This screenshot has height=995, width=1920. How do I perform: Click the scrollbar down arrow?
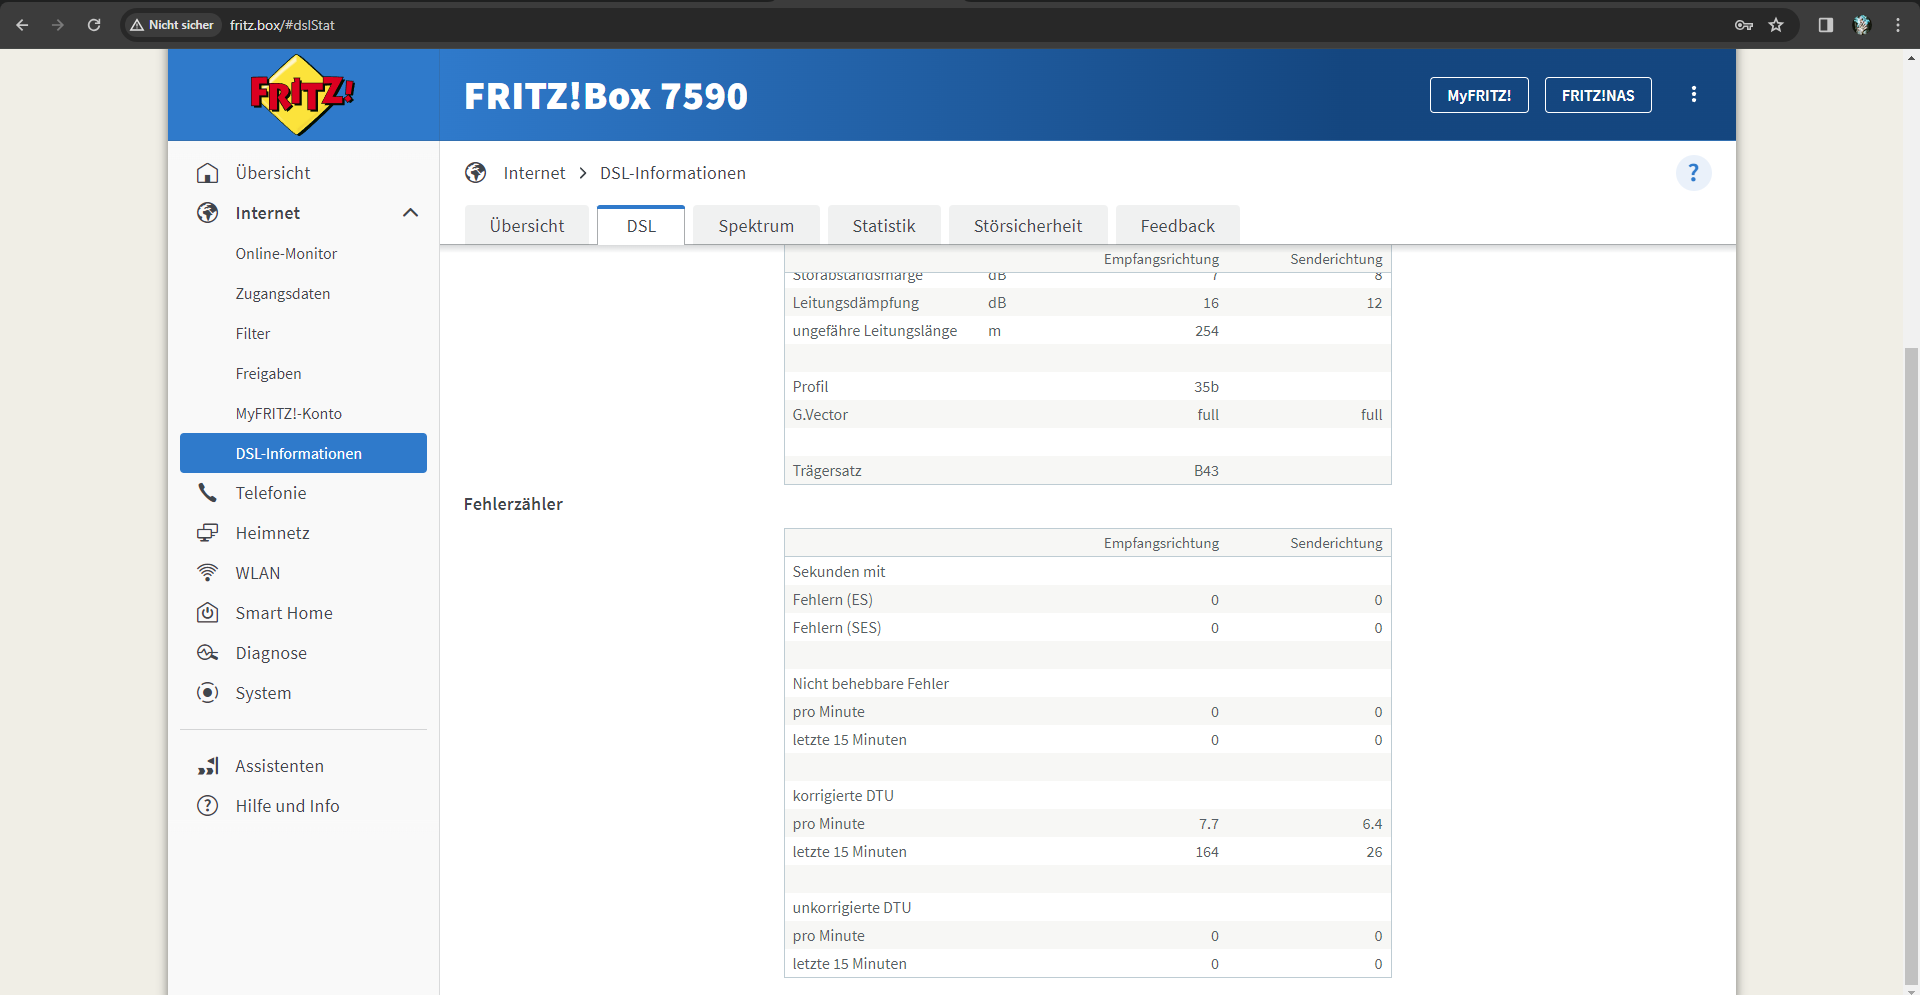click(1912, 990)
